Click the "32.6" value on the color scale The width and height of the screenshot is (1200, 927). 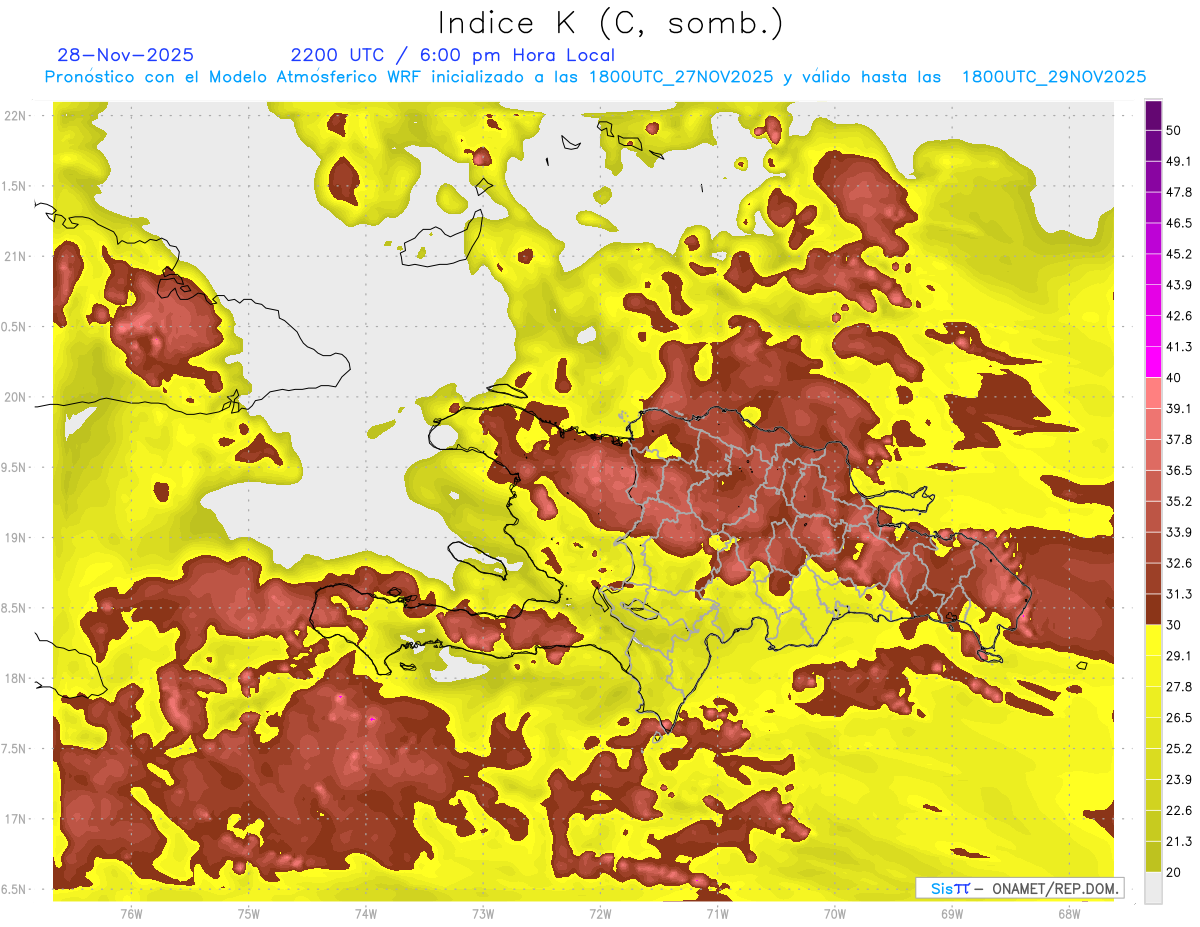(1179, 563)
